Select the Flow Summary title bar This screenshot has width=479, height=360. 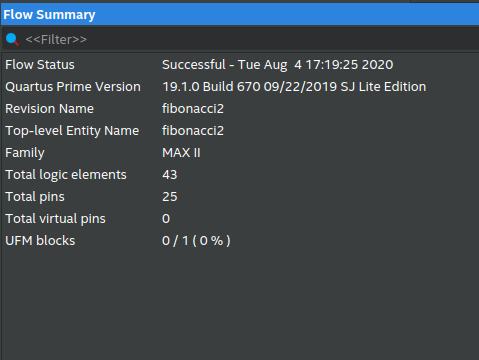(240, 15)
